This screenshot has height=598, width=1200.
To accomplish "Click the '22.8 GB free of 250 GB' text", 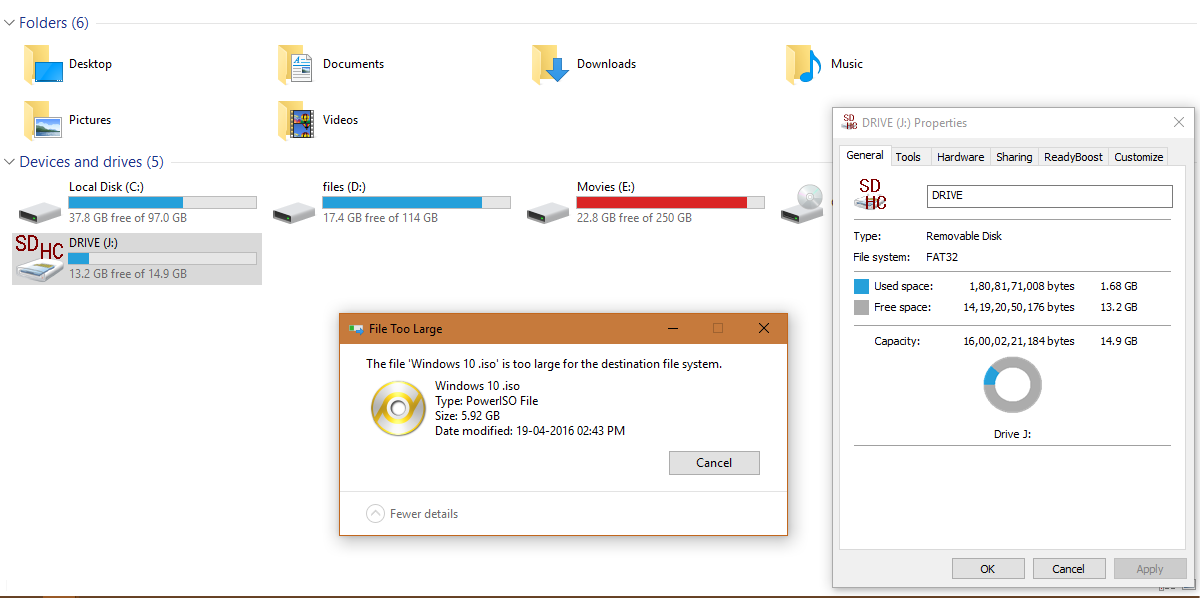I will coord(634,218).
